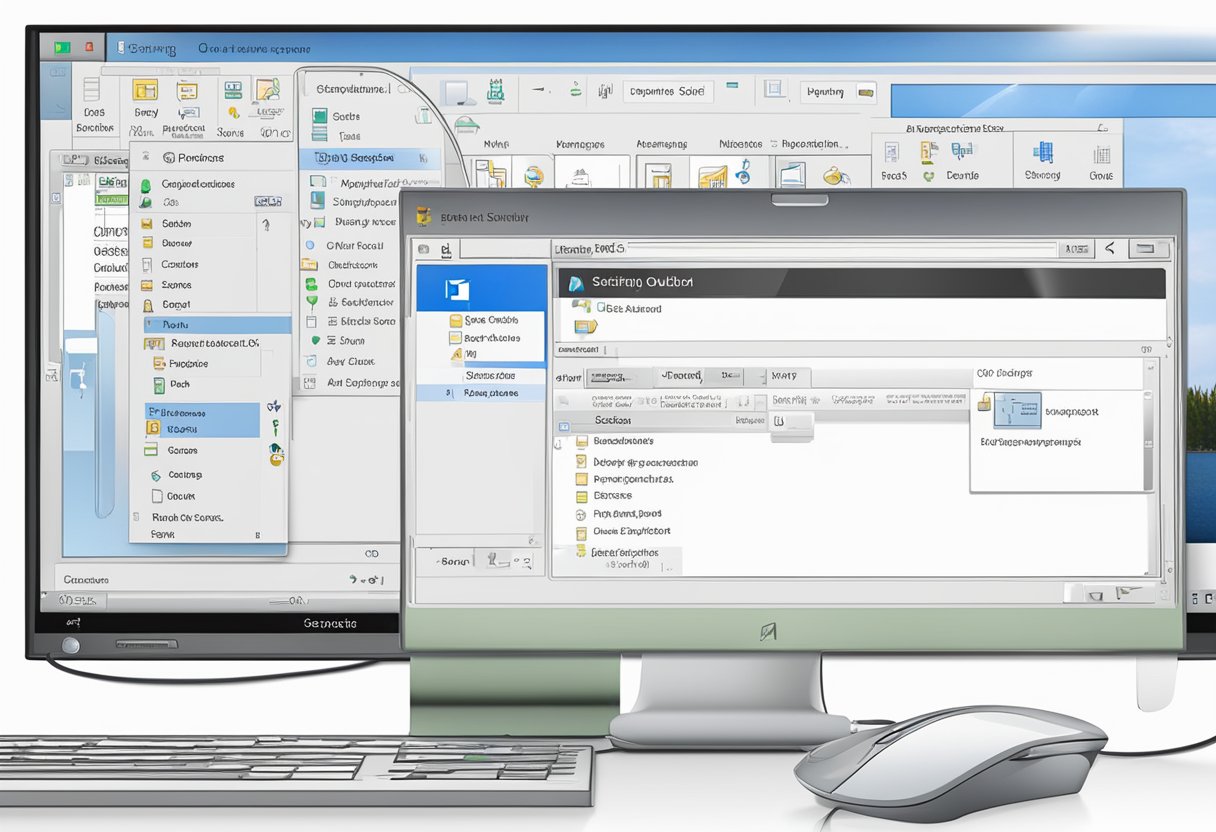Switch to the Many tab in the settings dialog
Image resolution: width=1216 pixels, height=832 pixels.
(786, 376)
